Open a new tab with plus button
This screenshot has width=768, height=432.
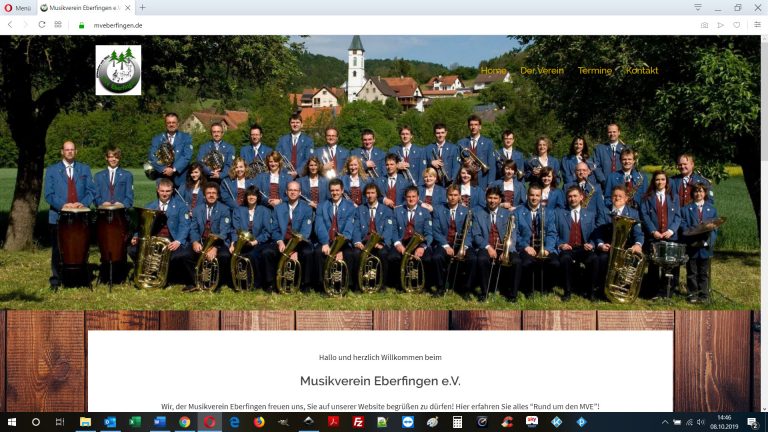click(143, 8)
